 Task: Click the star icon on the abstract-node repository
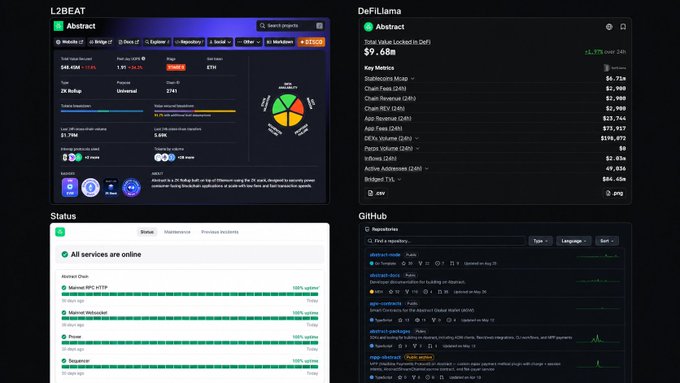[403, 263]
